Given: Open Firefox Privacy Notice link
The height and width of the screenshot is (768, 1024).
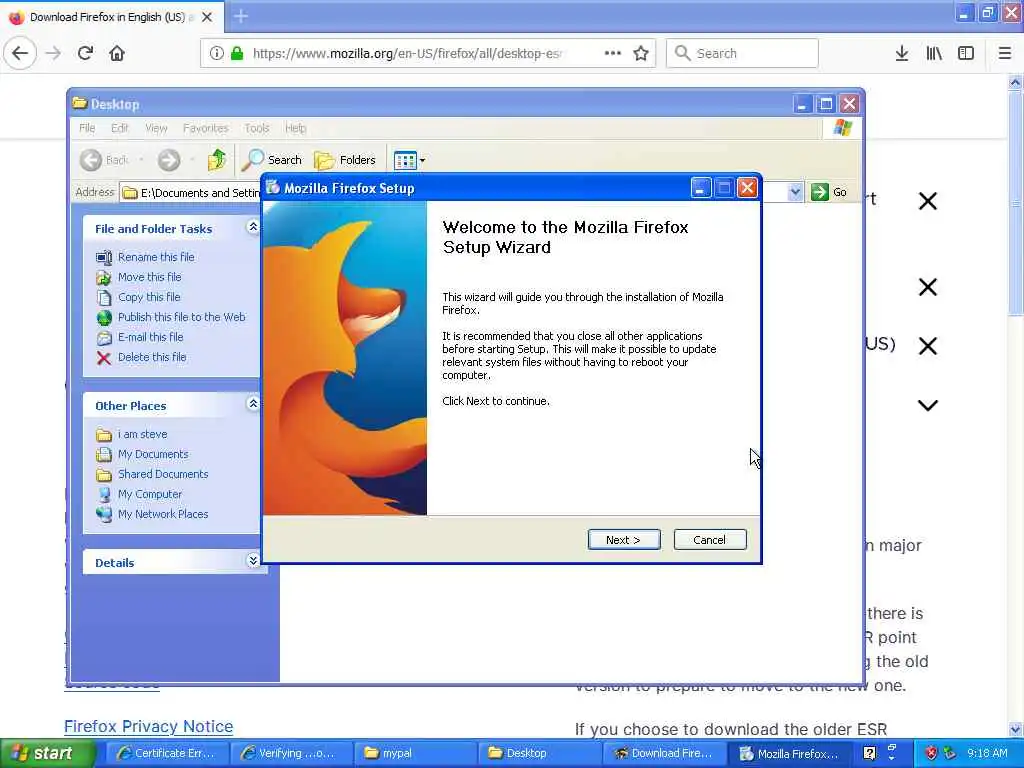Looking at the screenshot, I should click(148, 726).
